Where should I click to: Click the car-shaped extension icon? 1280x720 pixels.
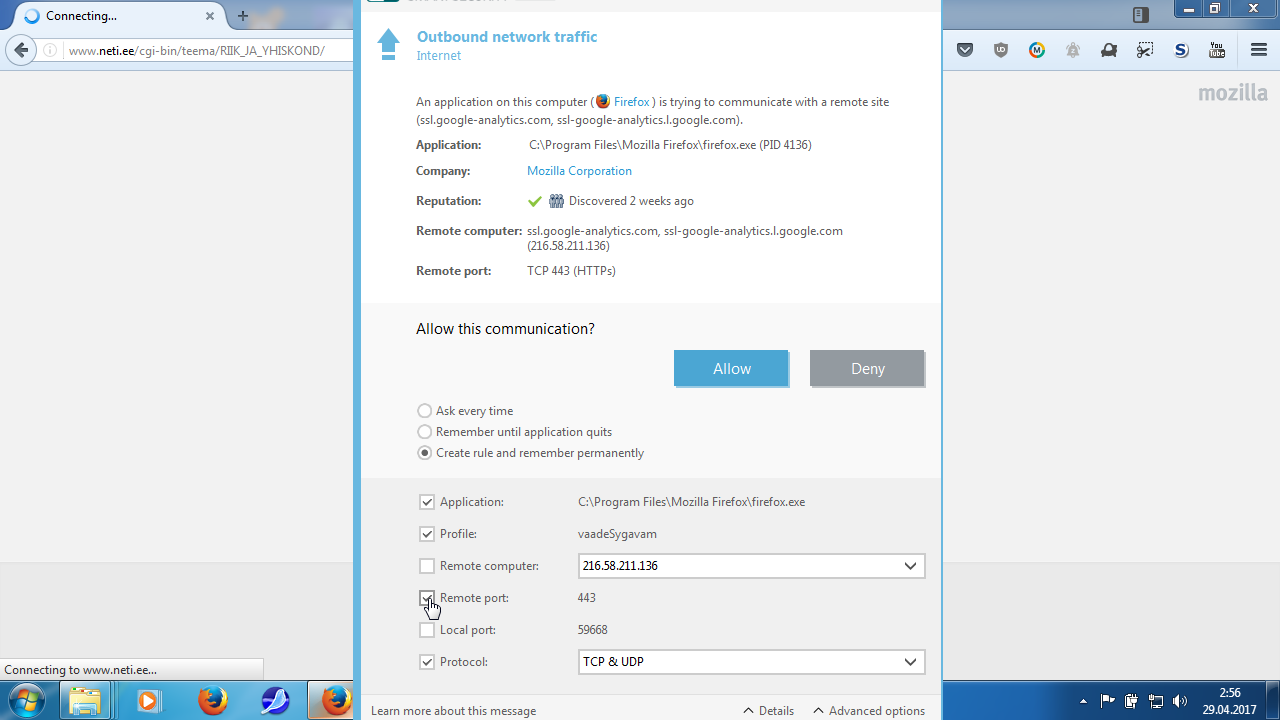pos(1109,50)
